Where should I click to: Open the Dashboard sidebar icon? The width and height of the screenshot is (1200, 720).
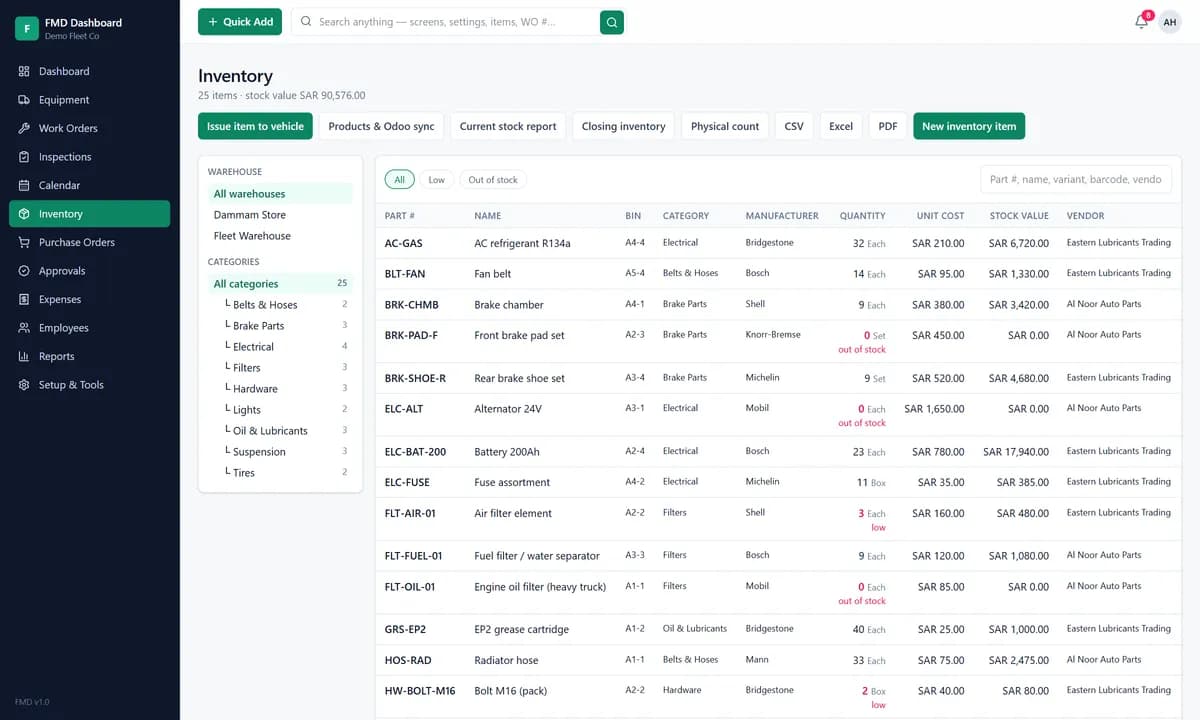24,72
